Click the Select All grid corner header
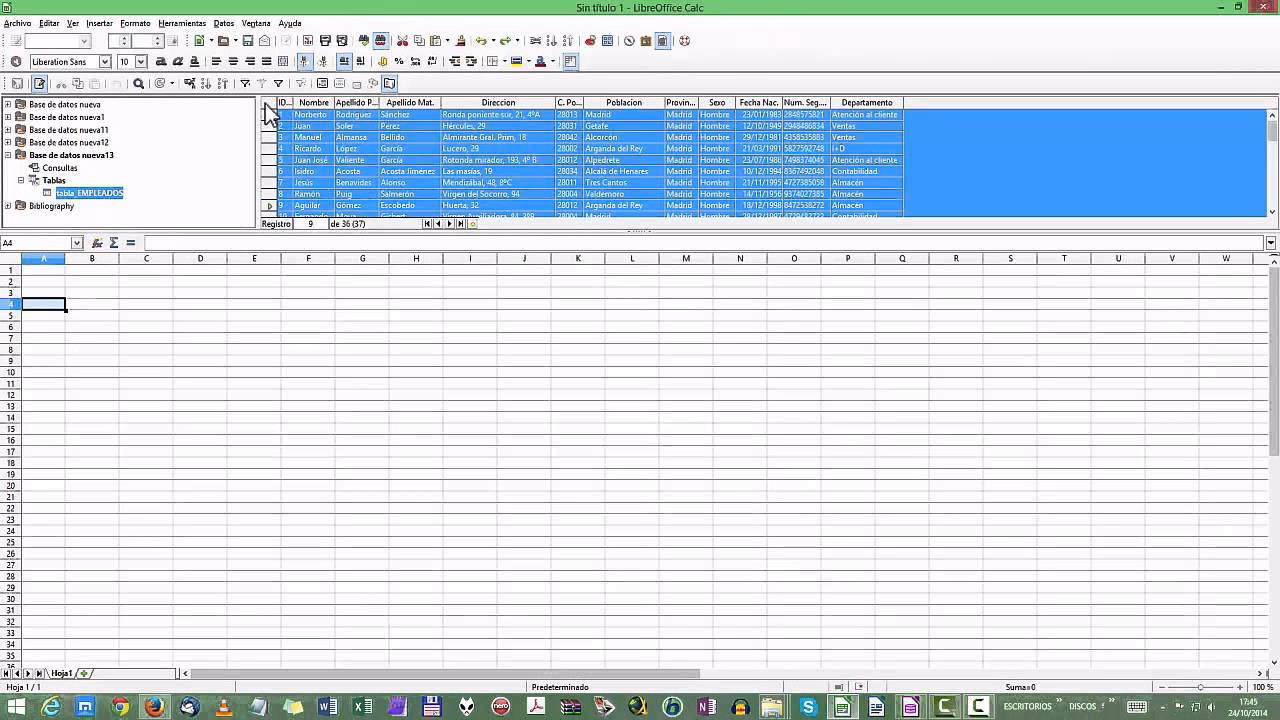 tap(268, 103)
